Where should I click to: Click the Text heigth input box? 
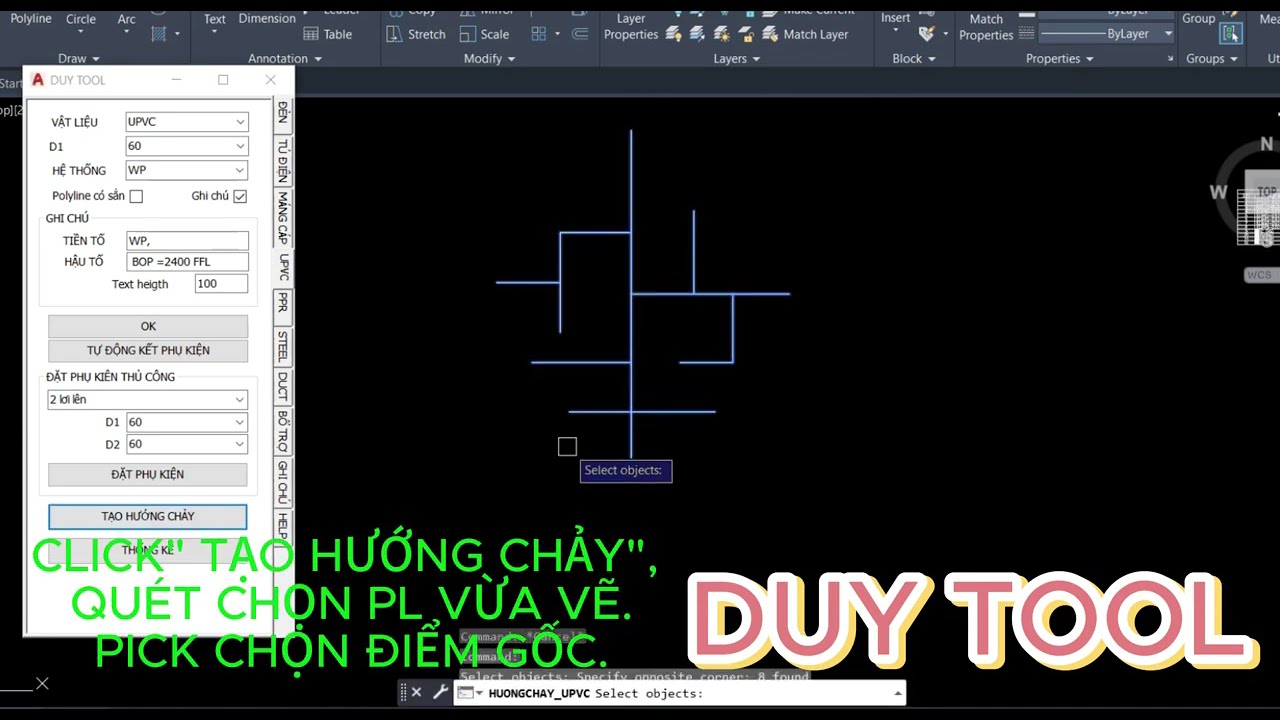pos(221,284)
